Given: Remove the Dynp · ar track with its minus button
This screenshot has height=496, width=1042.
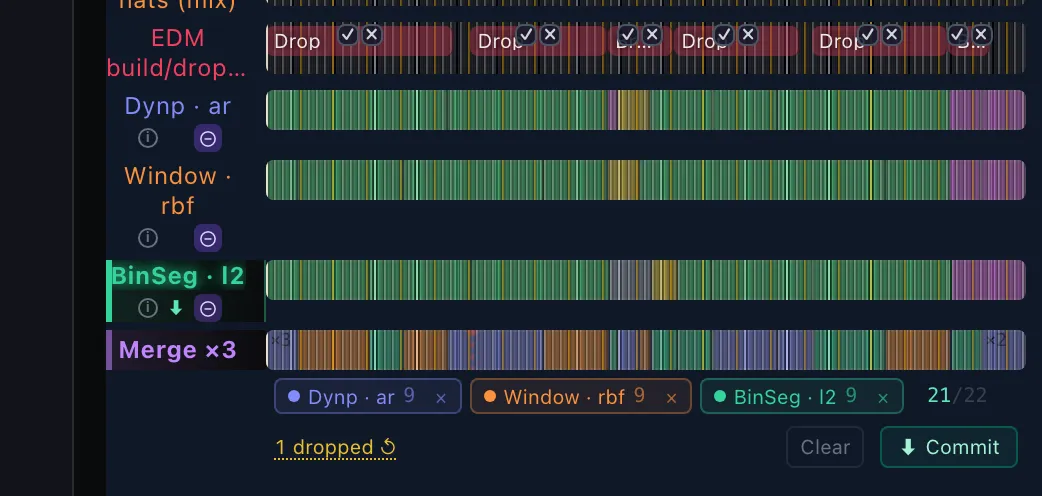Looking at the screenshot, I should click(208, 138).
